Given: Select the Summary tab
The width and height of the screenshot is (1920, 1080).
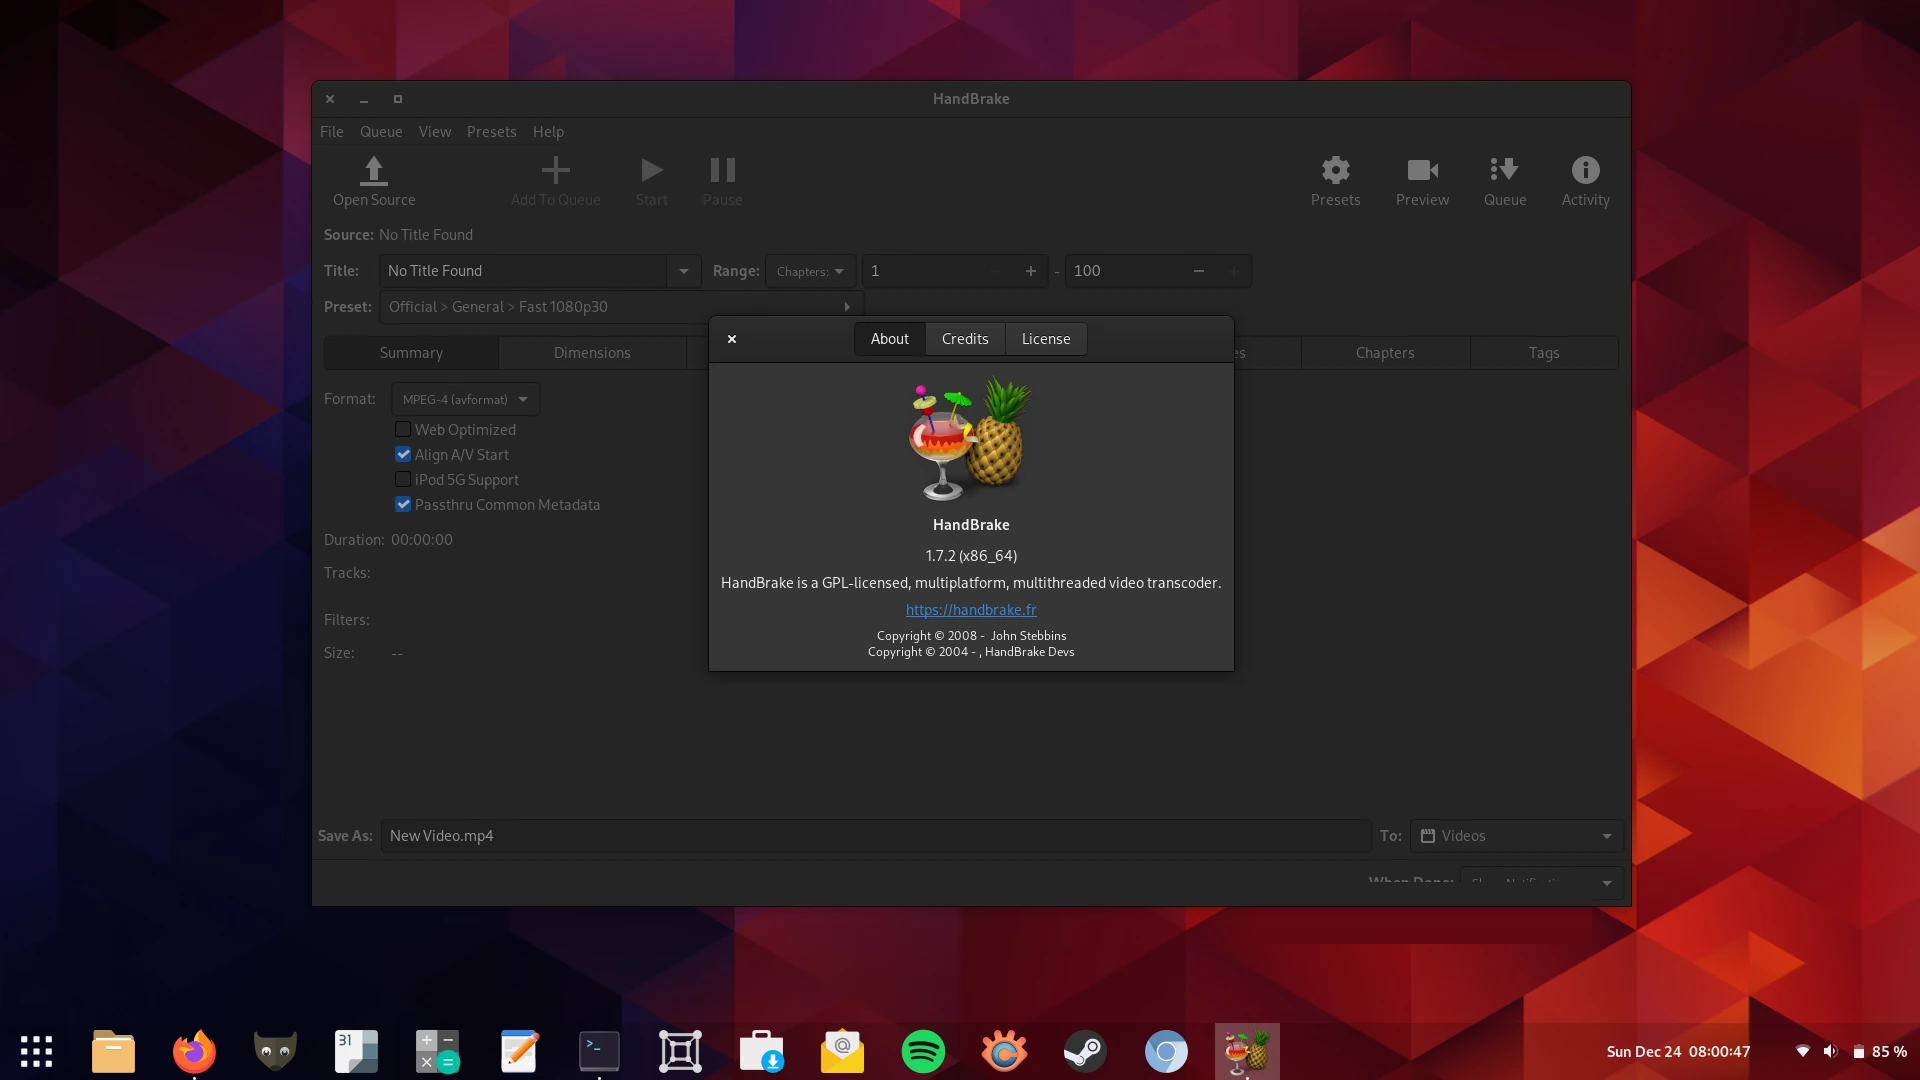Looking at the screenshot, I should click(411, 353).
